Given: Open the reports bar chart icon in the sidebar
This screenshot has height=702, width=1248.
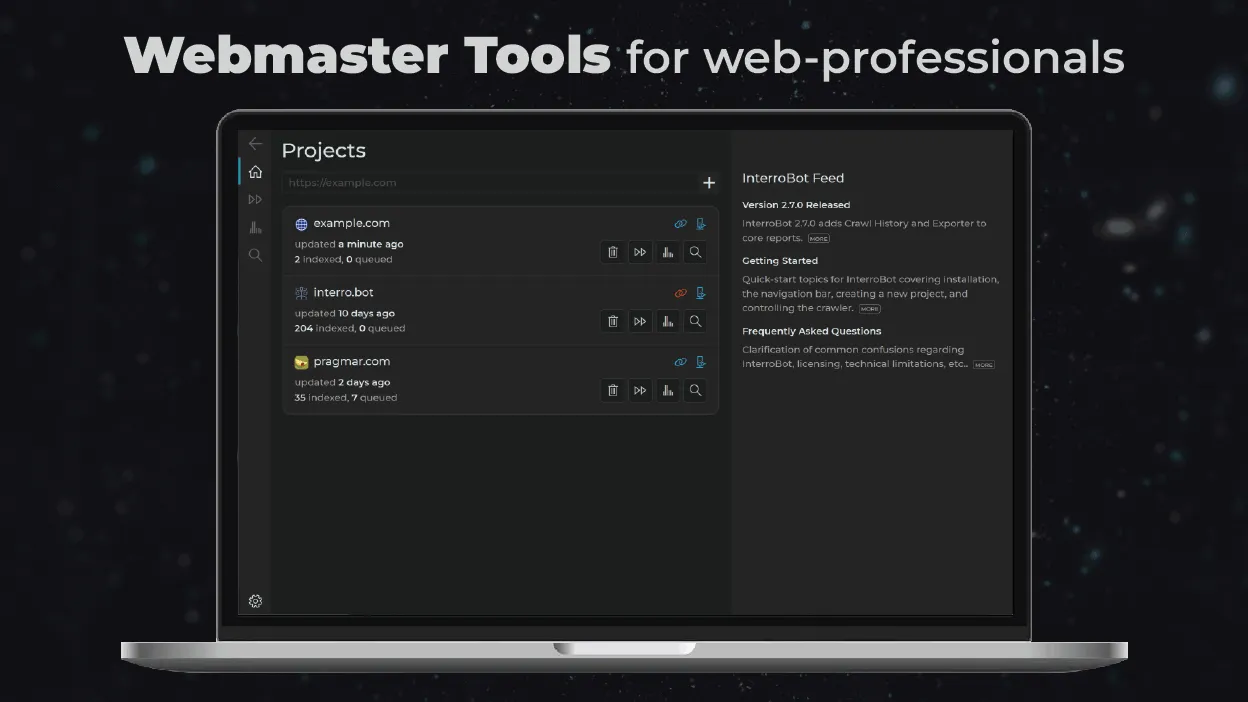Looking at the screenshot, I should [255, 228].
